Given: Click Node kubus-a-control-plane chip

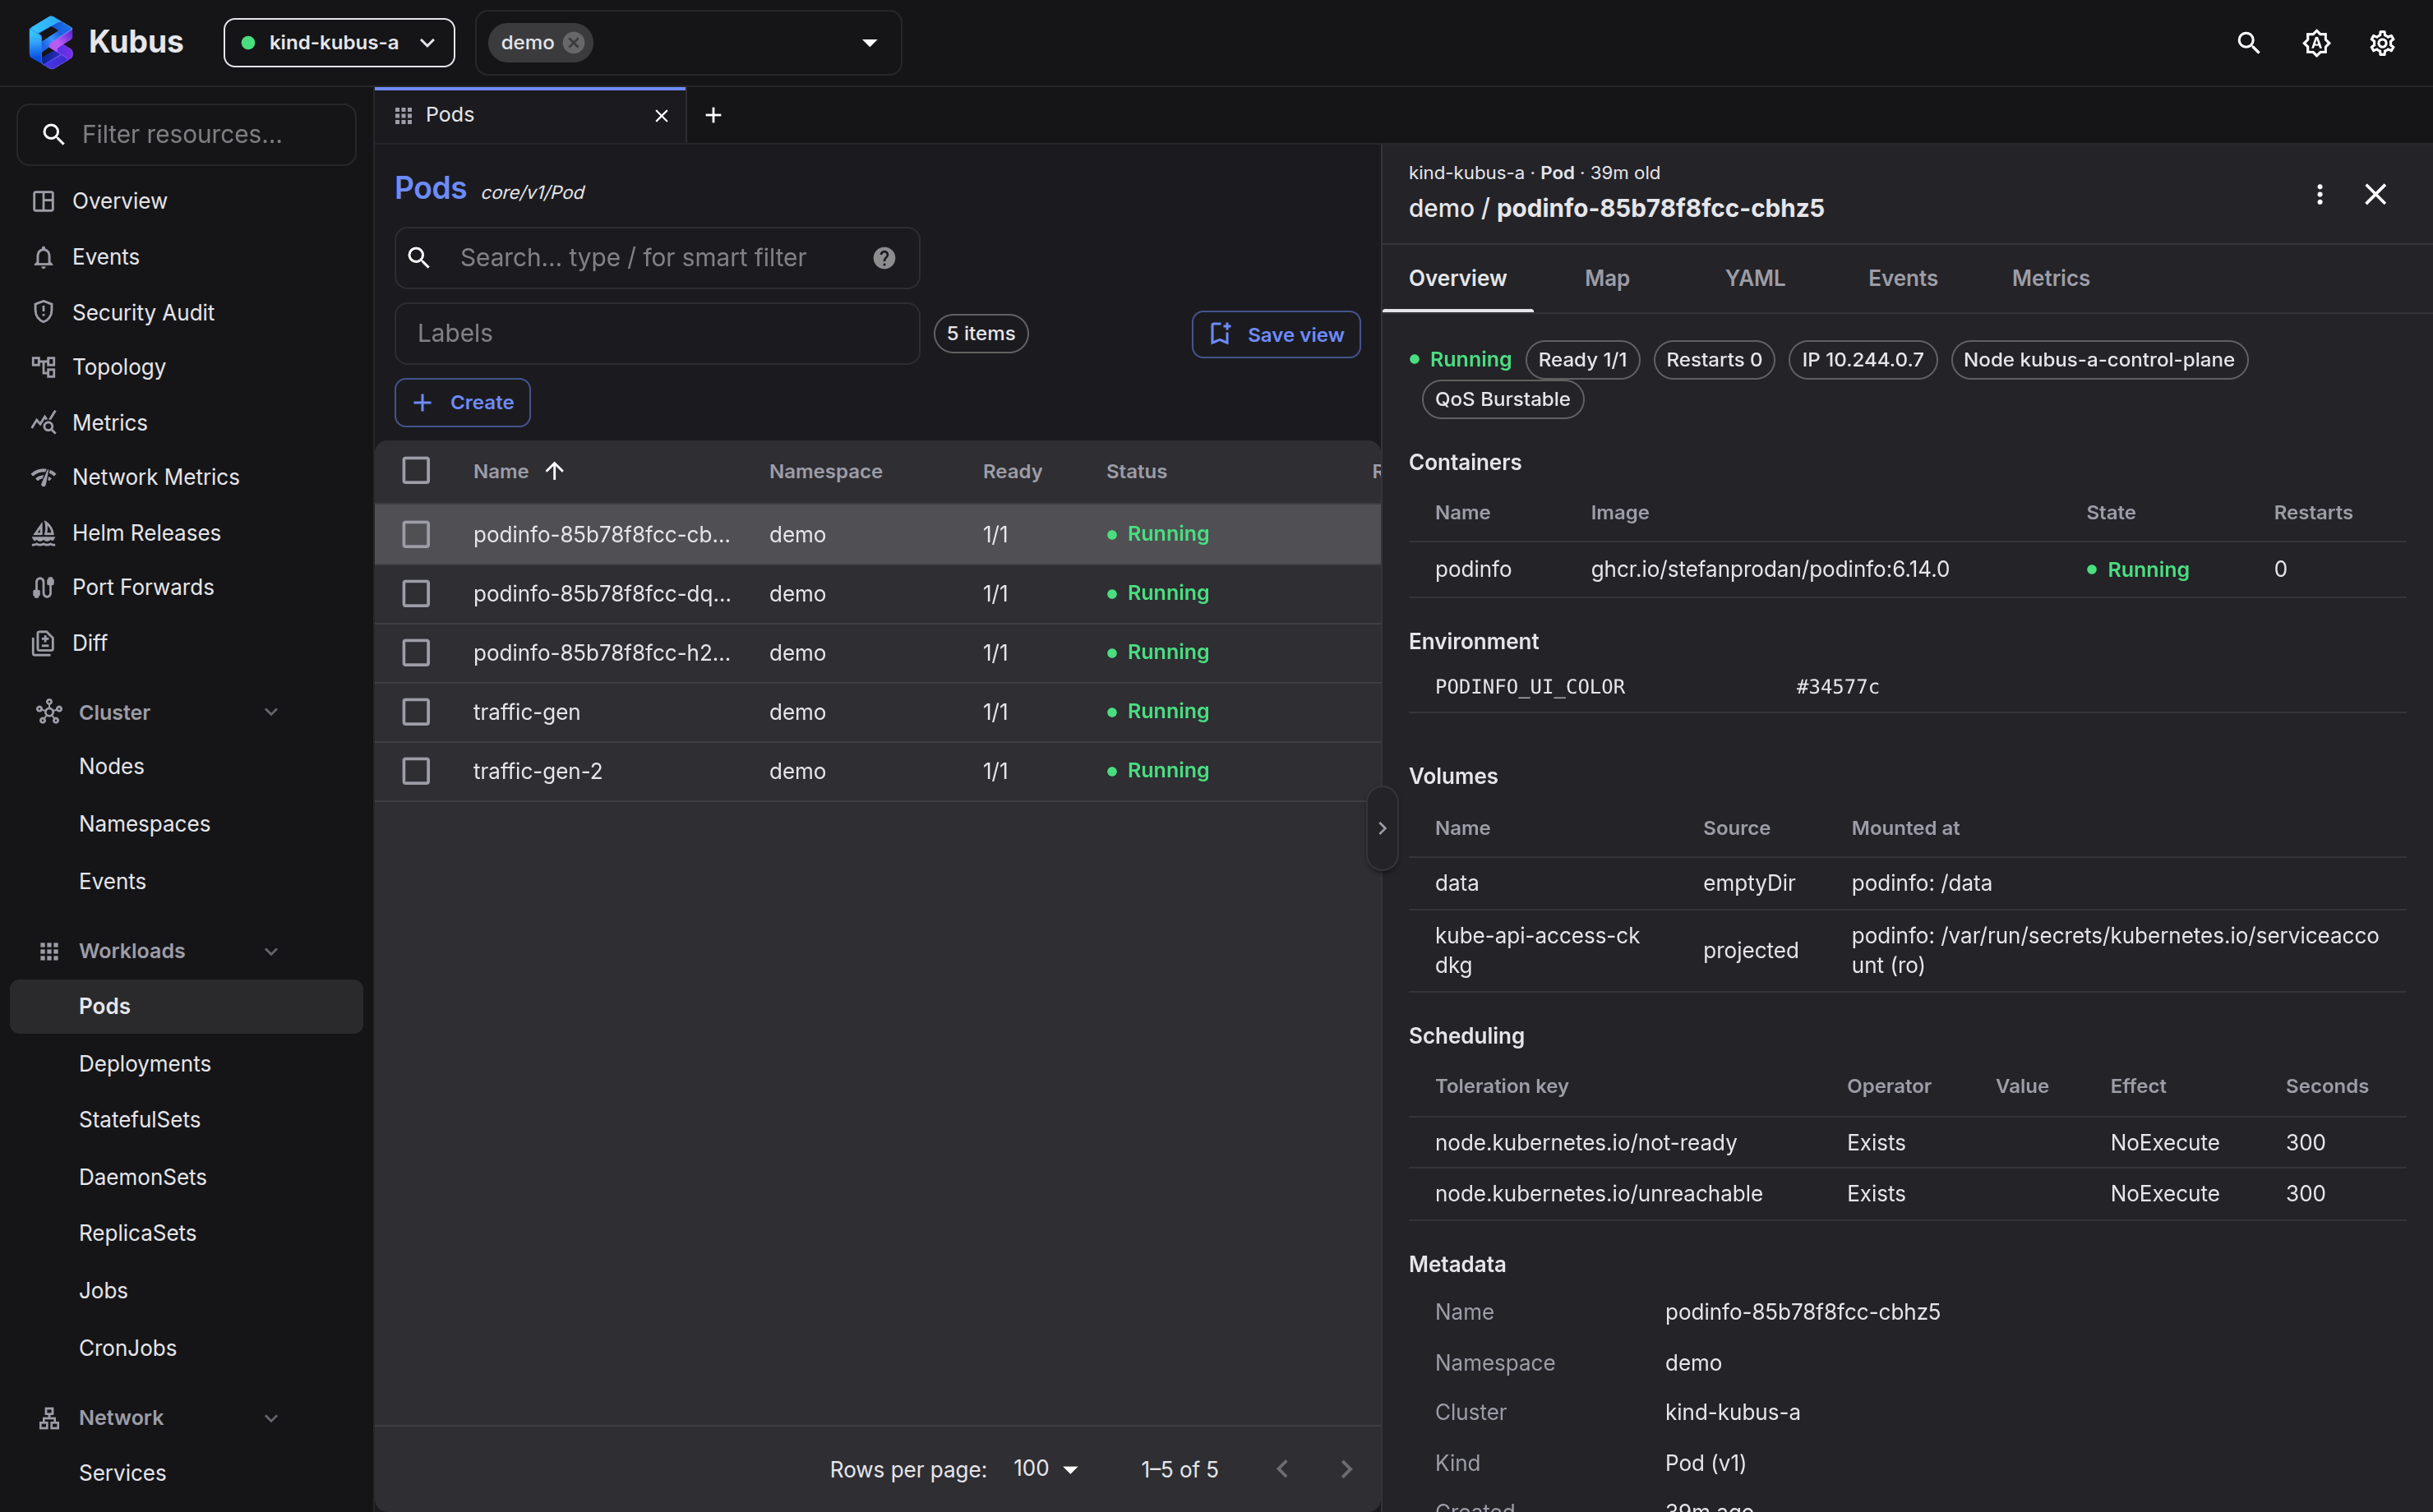Looking at the screenshot, I should point(2098,360).
